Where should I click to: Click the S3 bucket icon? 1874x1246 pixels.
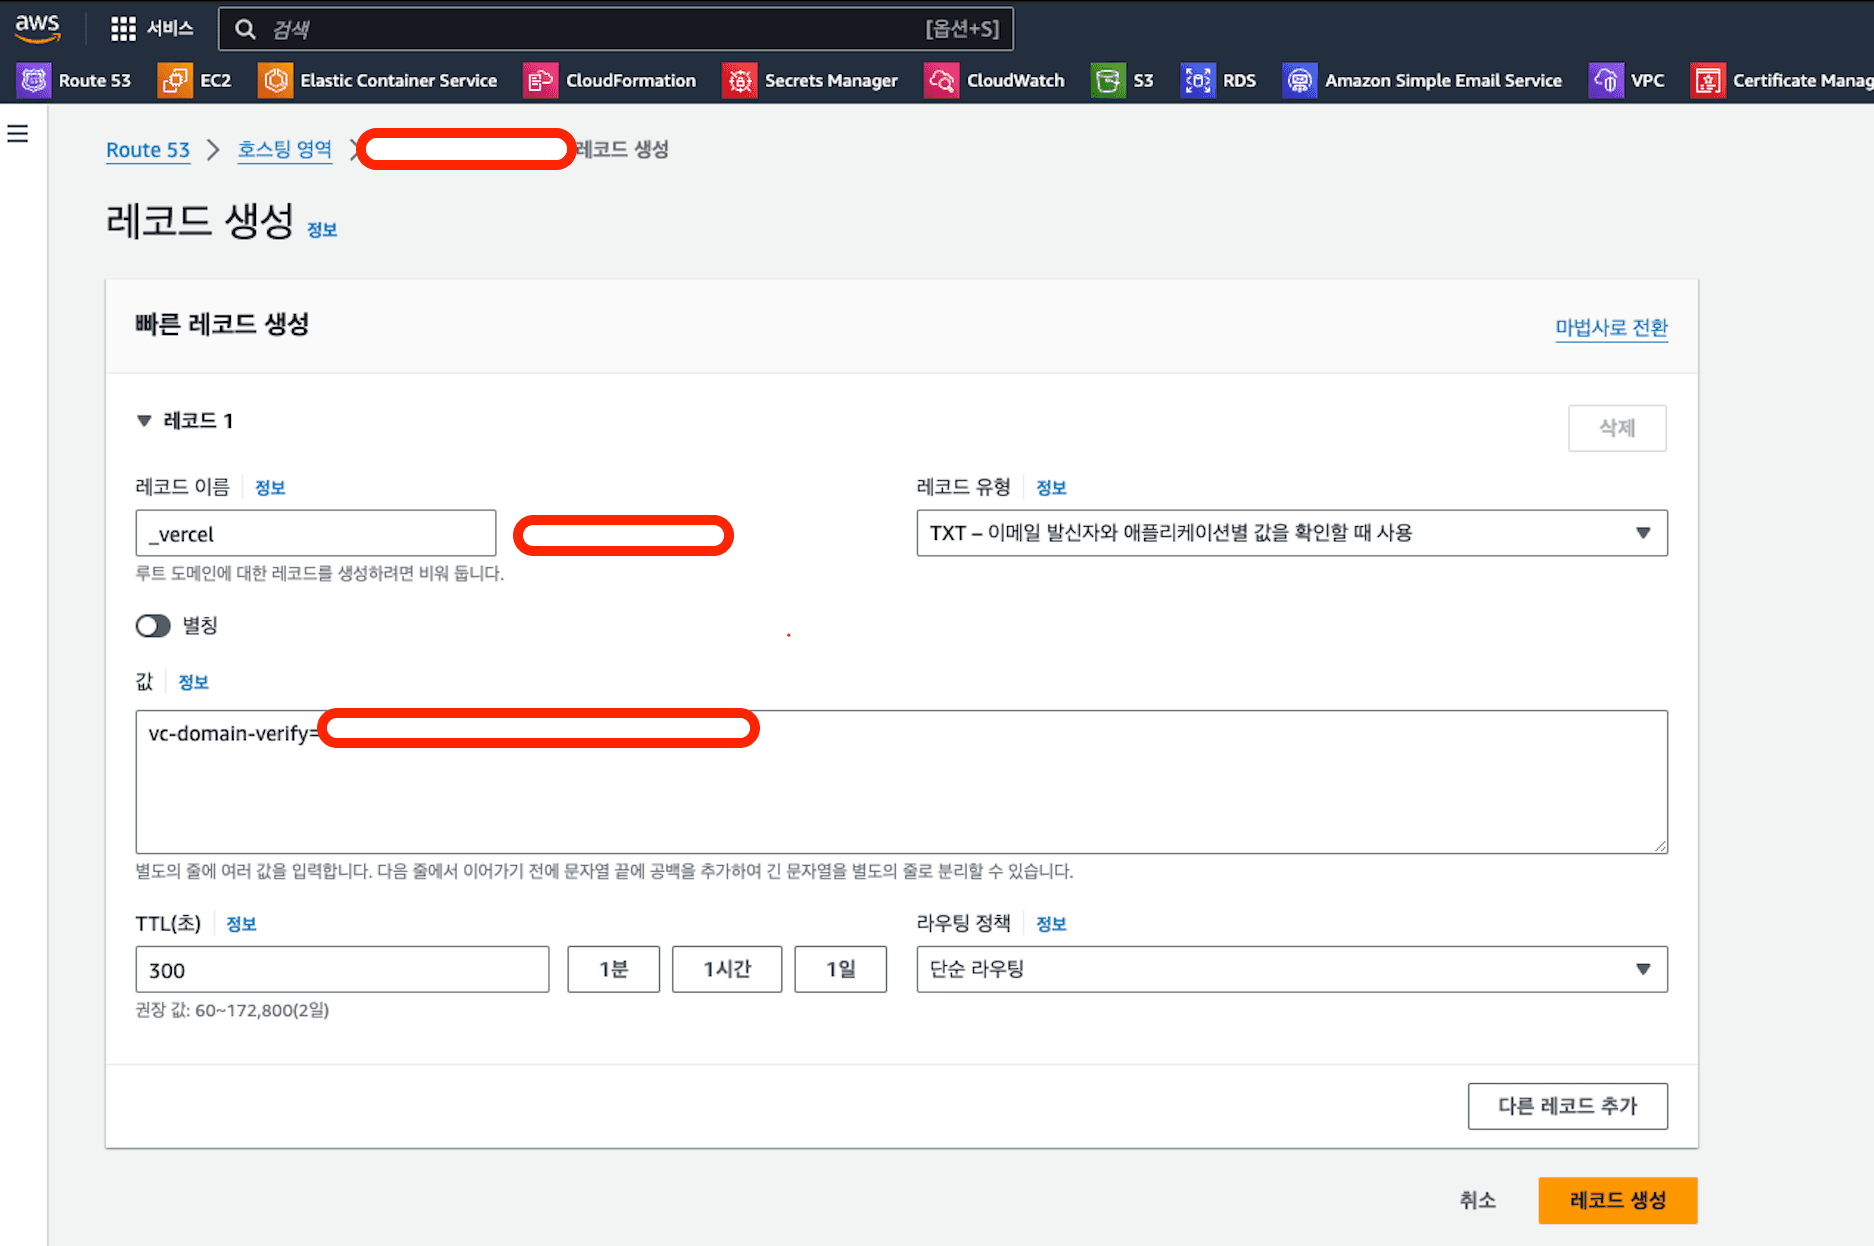pyautogui.click(x=1108, y=80)
